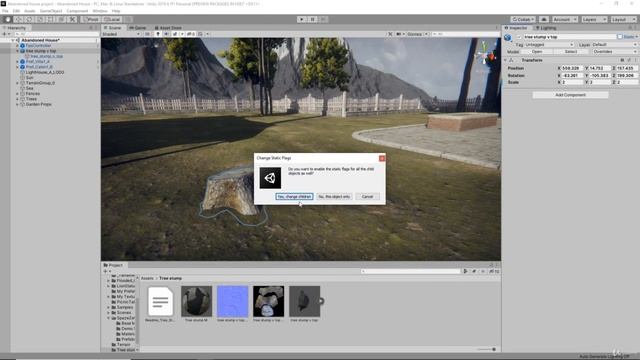
Task: Toggle scene effects icon
Action: tap(176, 34)
